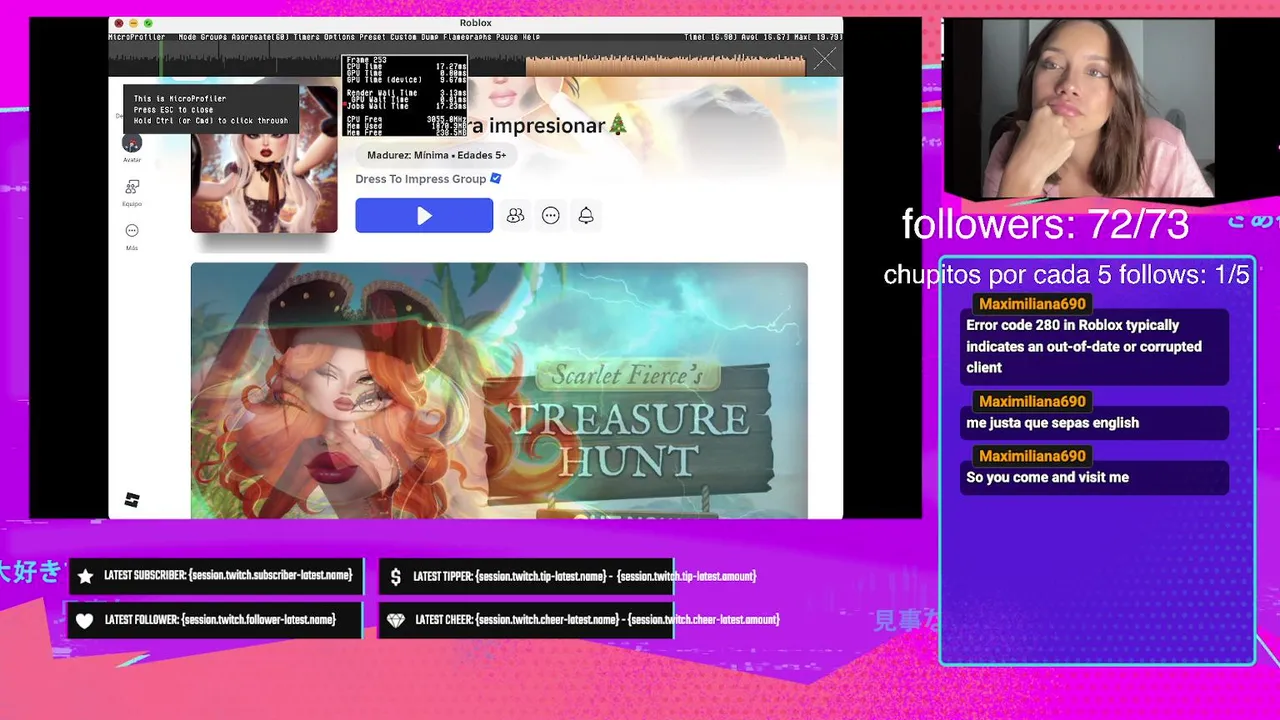The image size is (1280, 720).
Task: Click the 'So you come and visit me' message
Action: coord(1095,477)
